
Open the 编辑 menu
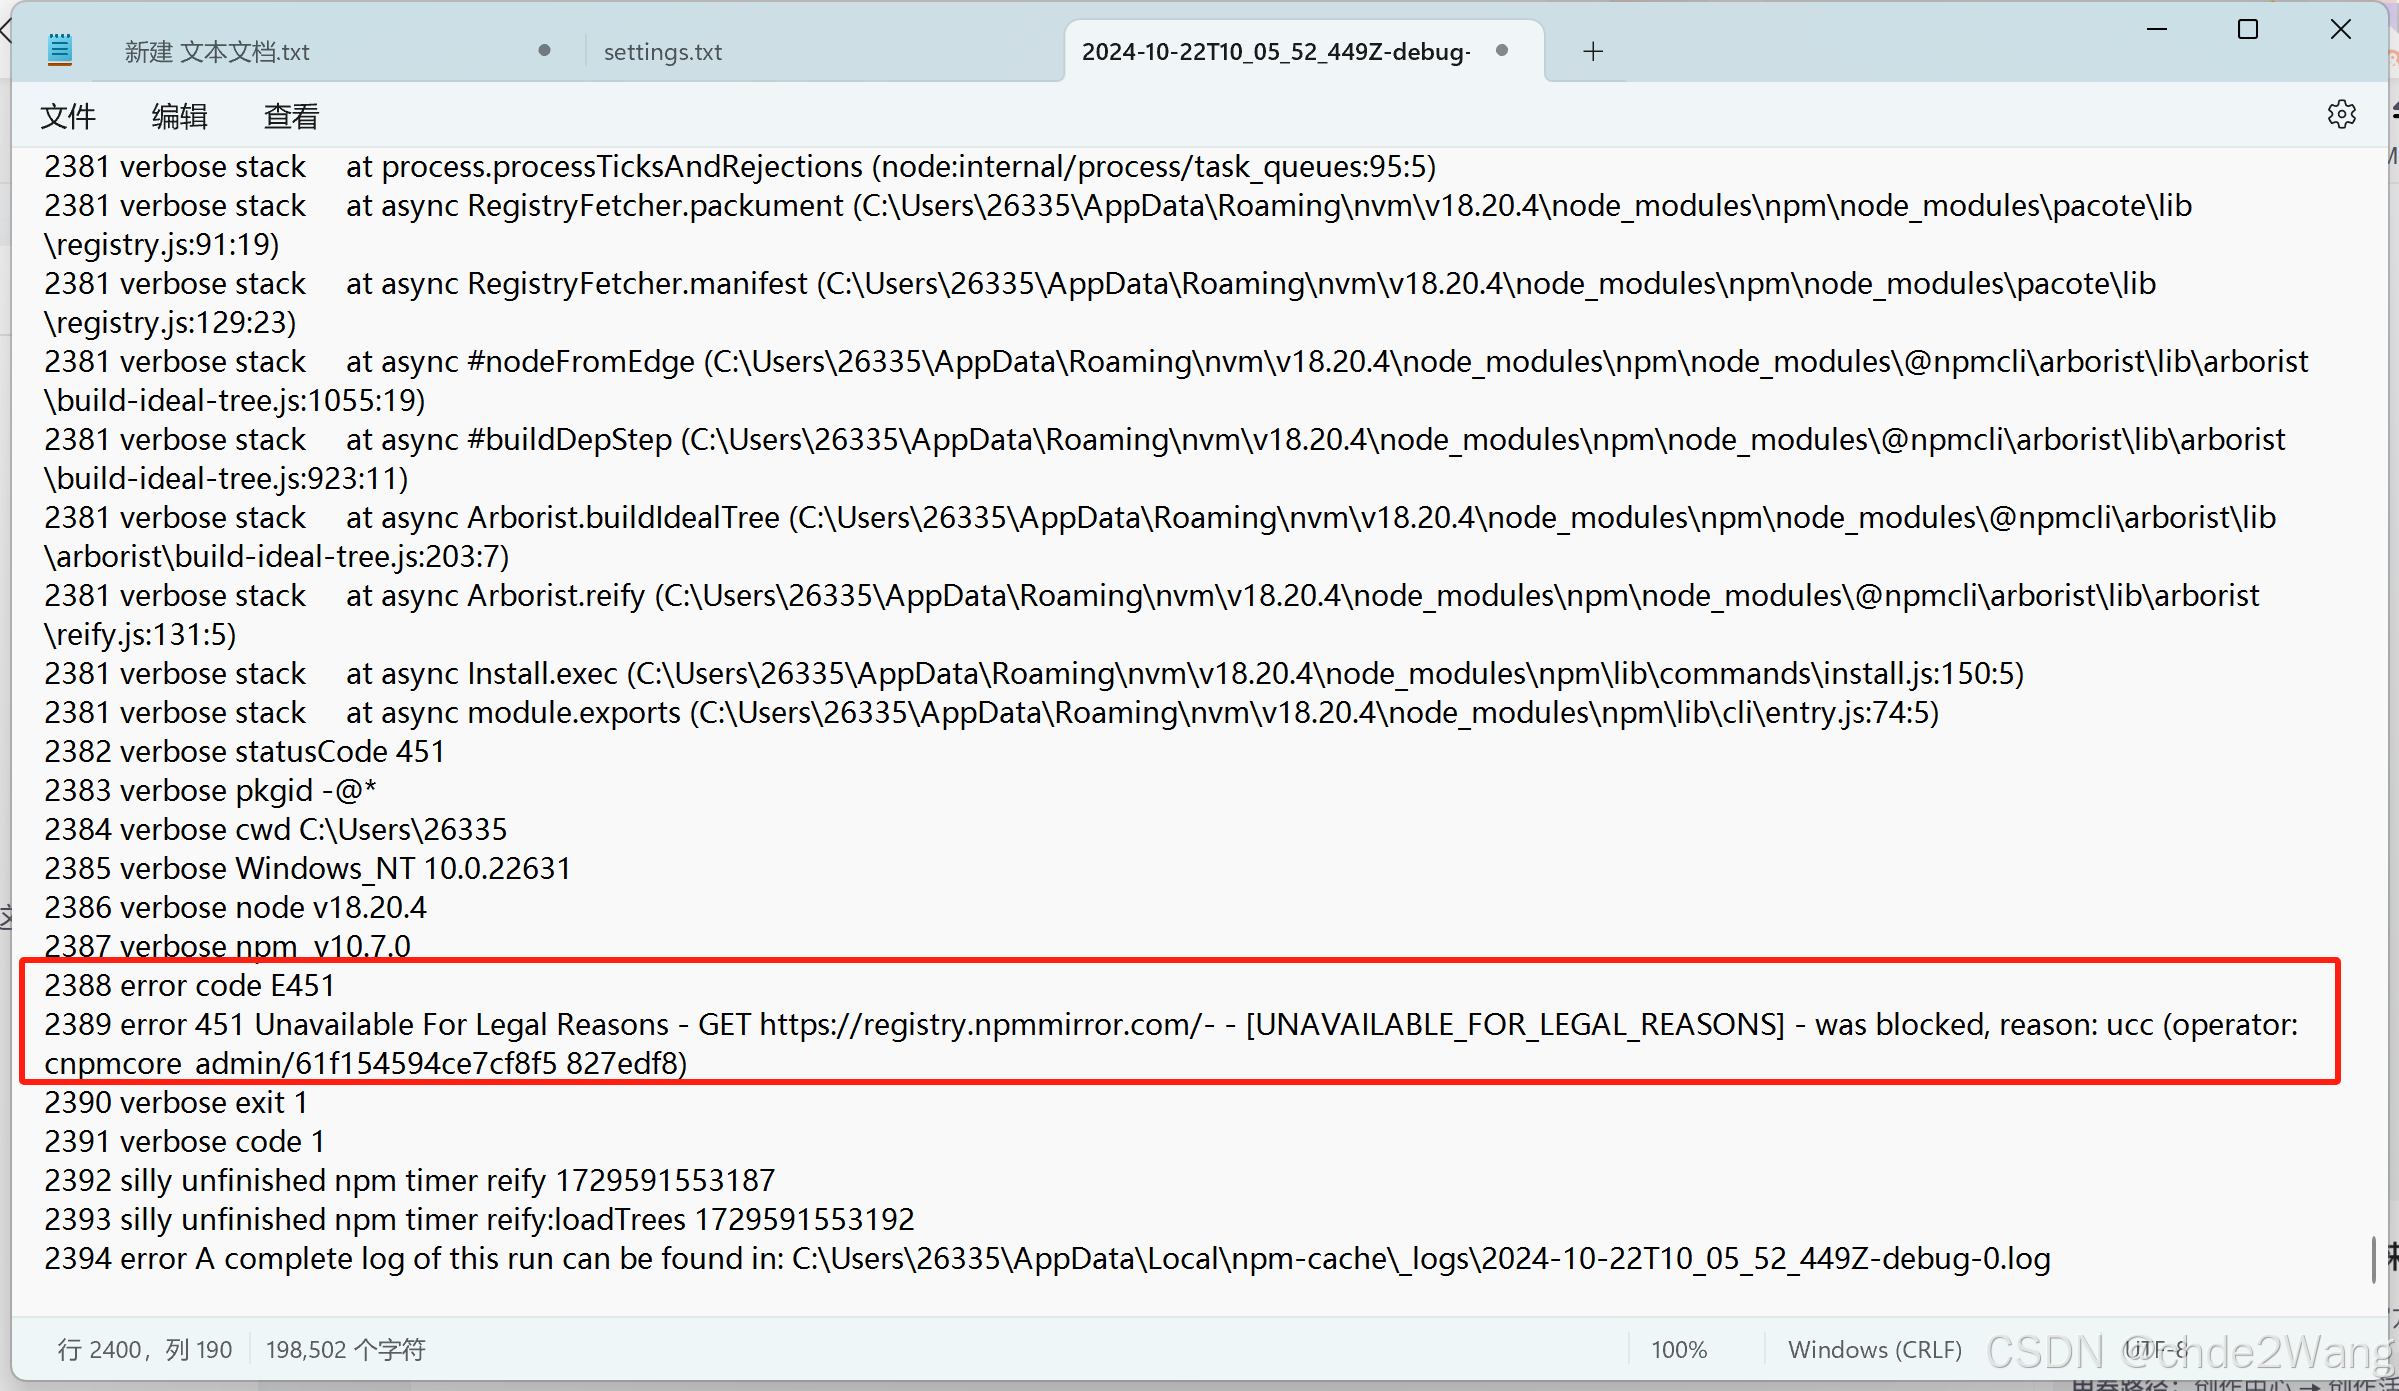point(179,116)
